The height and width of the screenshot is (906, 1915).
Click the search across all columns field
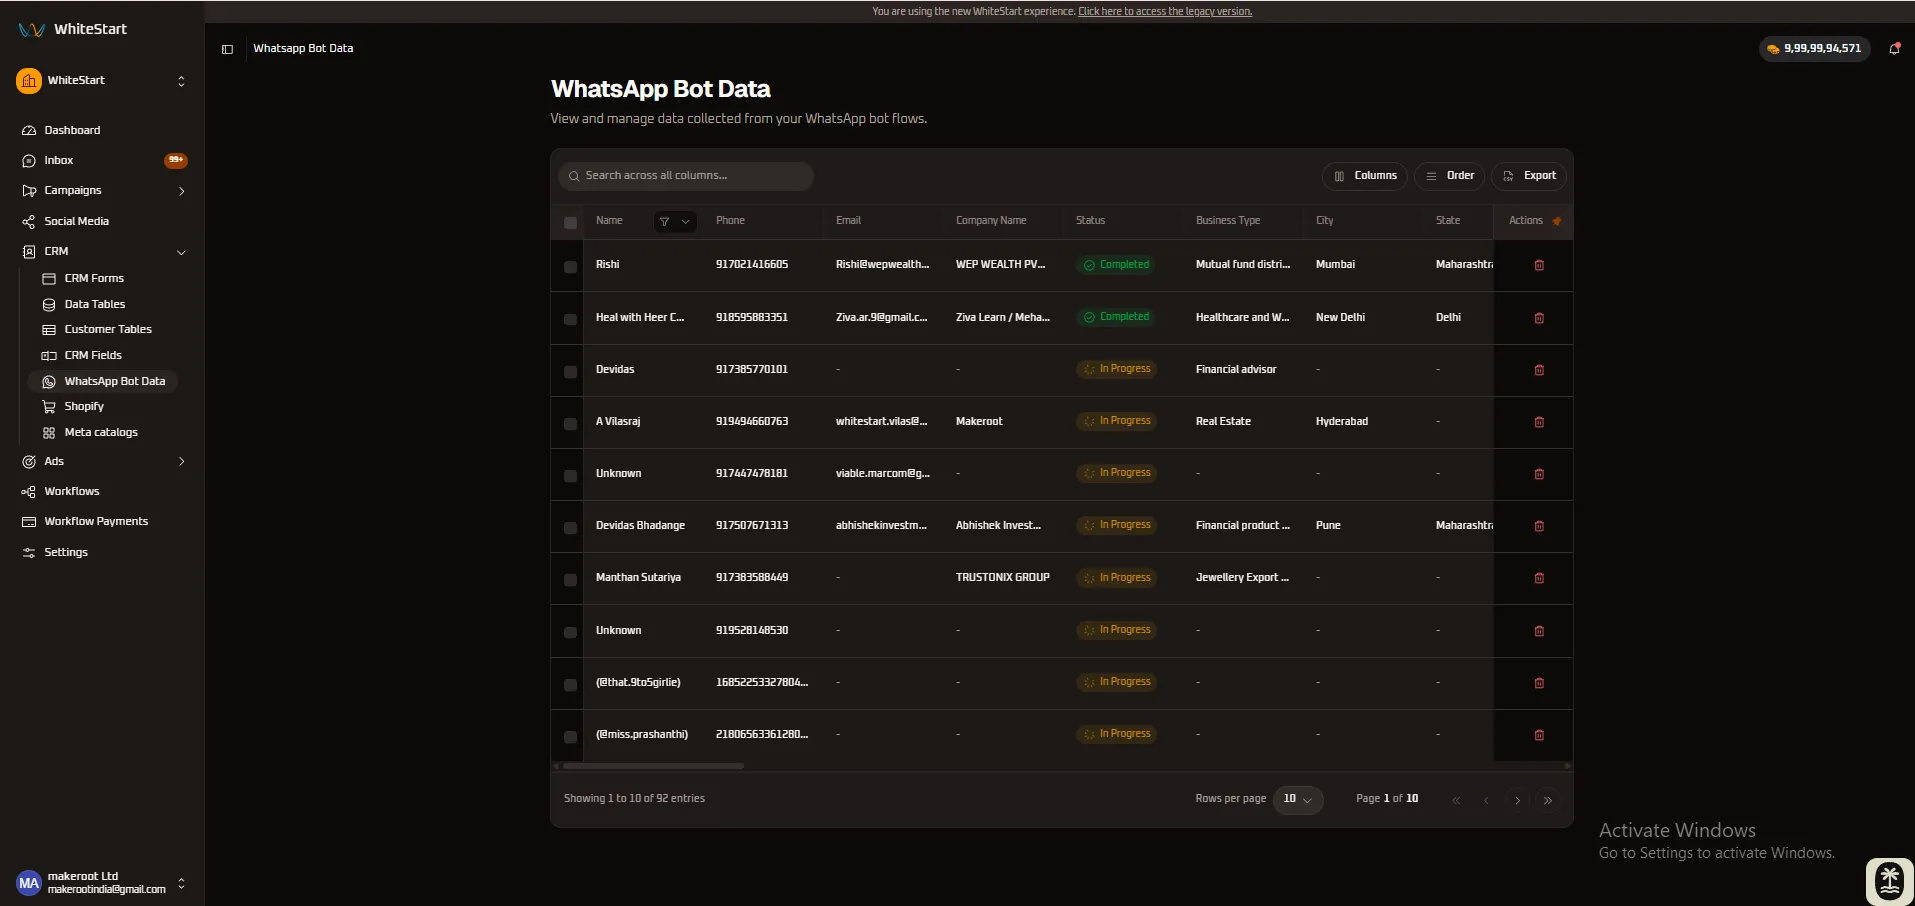(686, 176)
